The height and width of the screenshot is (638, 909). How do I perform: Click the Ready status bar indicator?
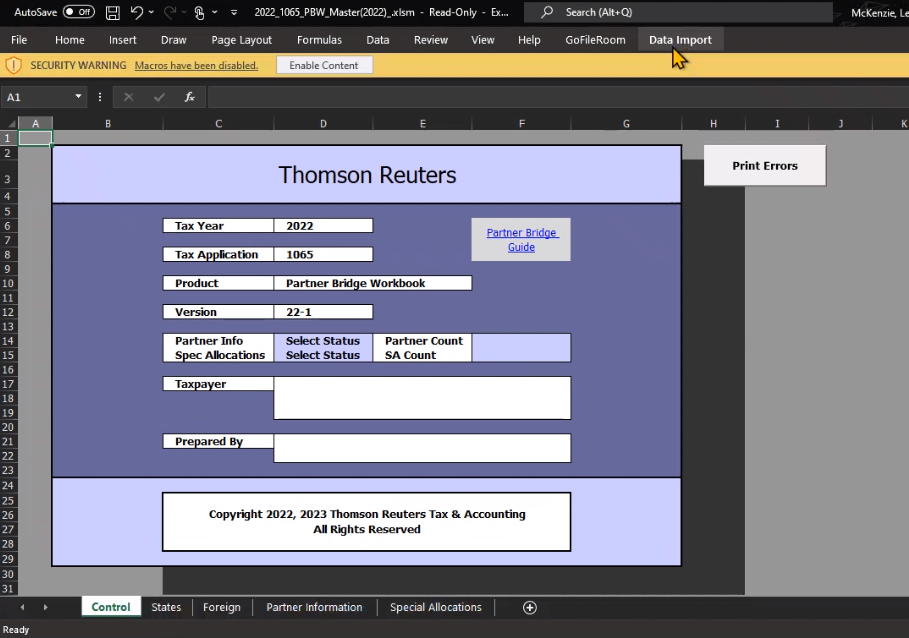16,629
